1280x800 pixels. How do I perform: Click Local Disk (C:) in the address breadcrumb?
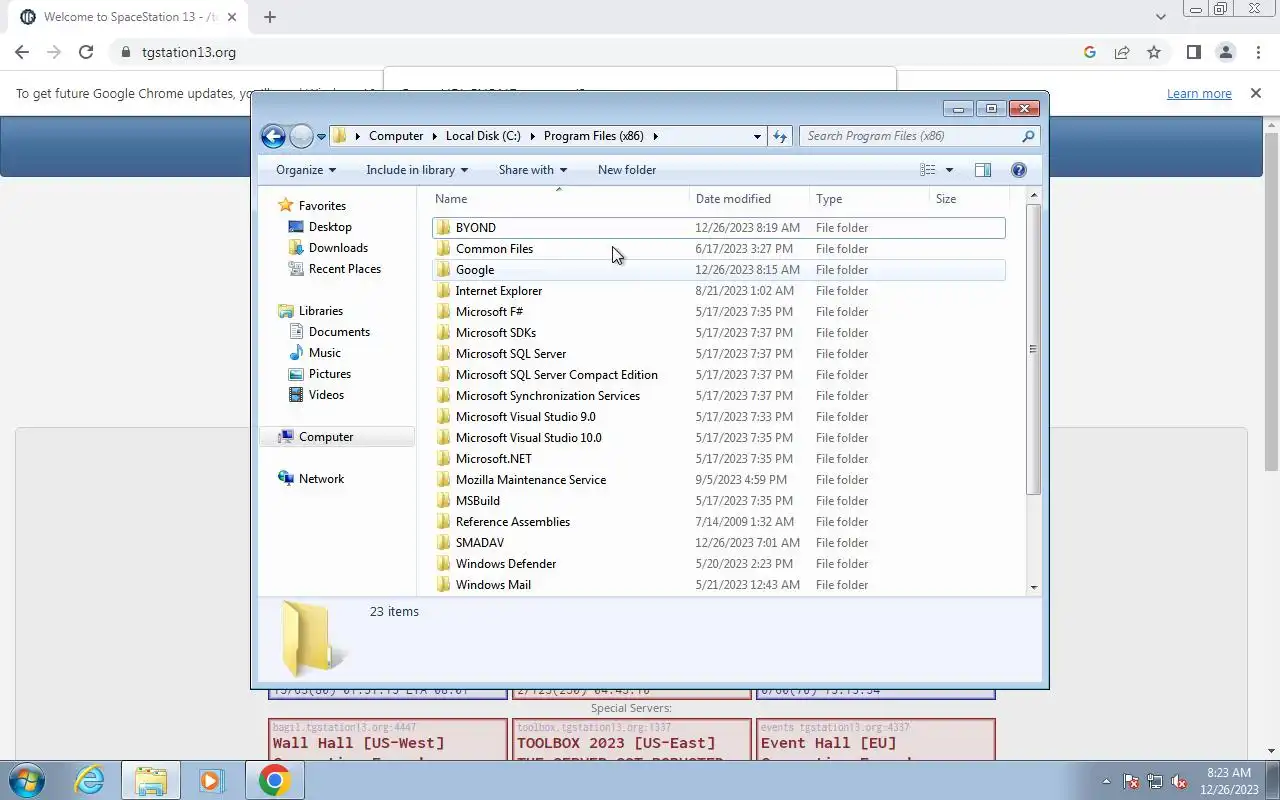coord(483,136)
